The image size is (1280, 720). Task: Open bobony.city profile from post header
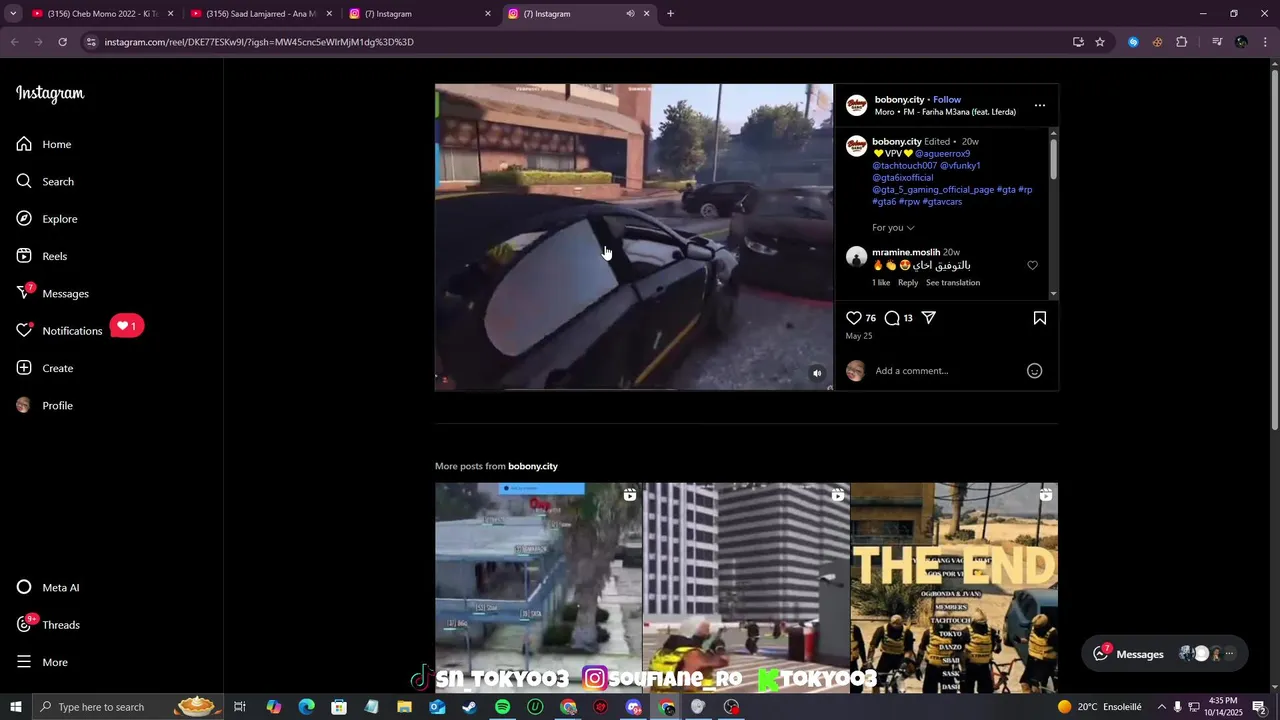pyautogui.click(x=899, y=99)
